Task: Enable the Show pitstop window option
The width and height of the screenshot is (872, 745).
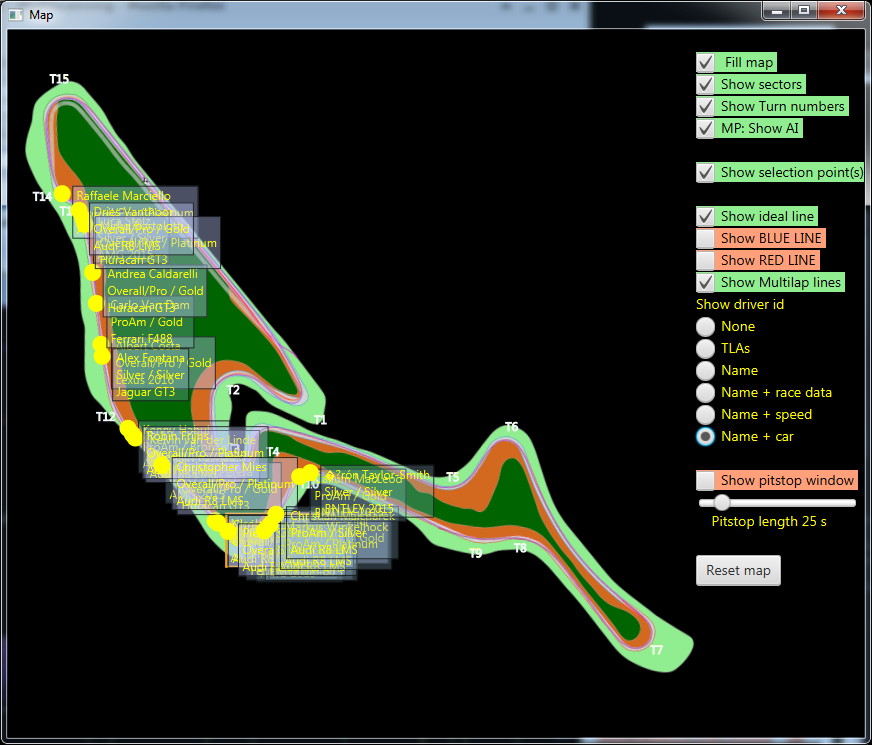Action: tap(705, 481)
